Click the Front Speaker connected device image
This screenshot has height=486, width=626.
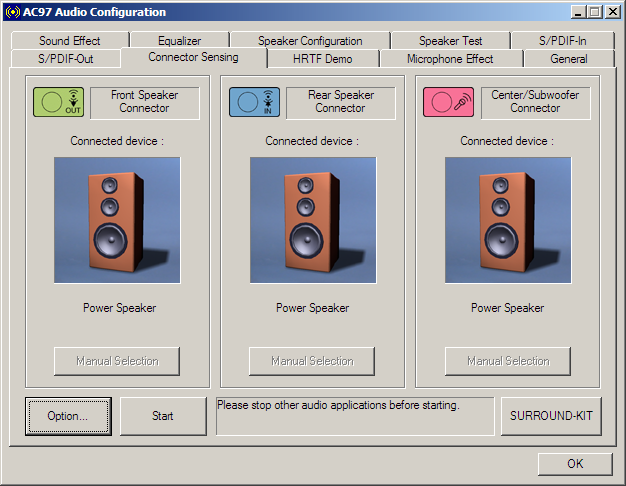(117, 220)
